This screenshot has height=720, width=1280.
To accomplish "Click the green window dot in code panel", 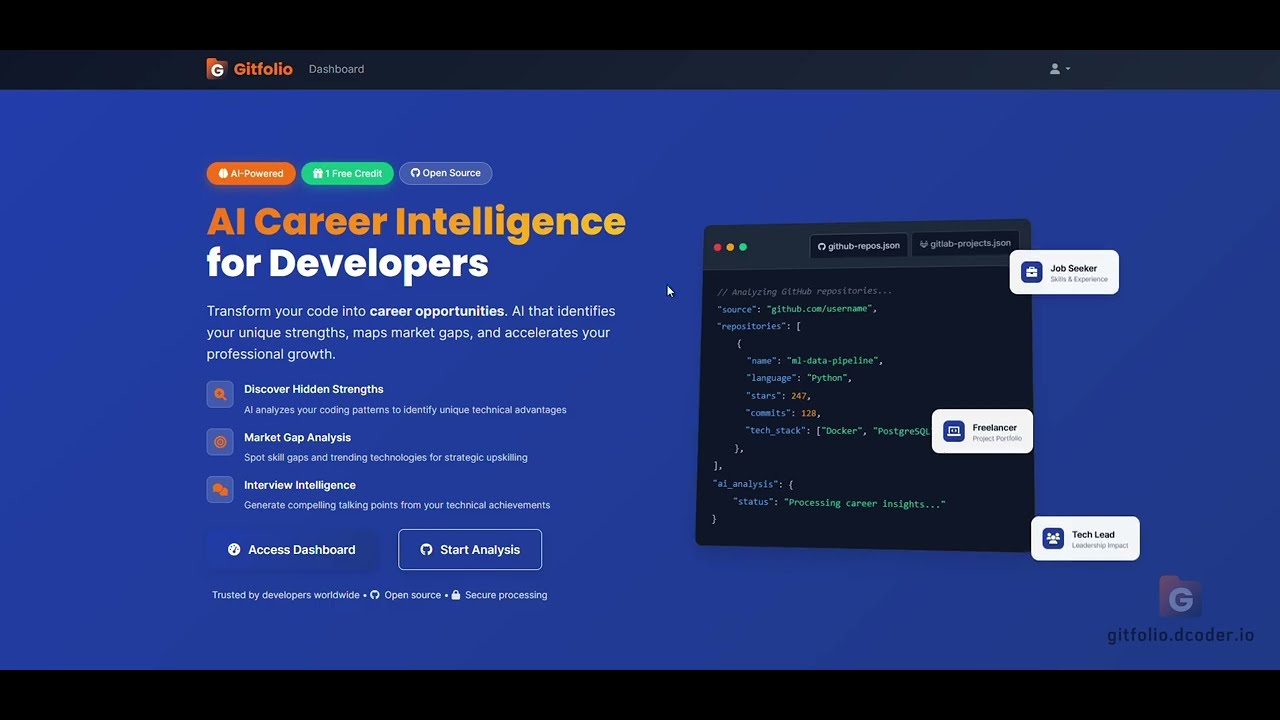I will (743, 247).
